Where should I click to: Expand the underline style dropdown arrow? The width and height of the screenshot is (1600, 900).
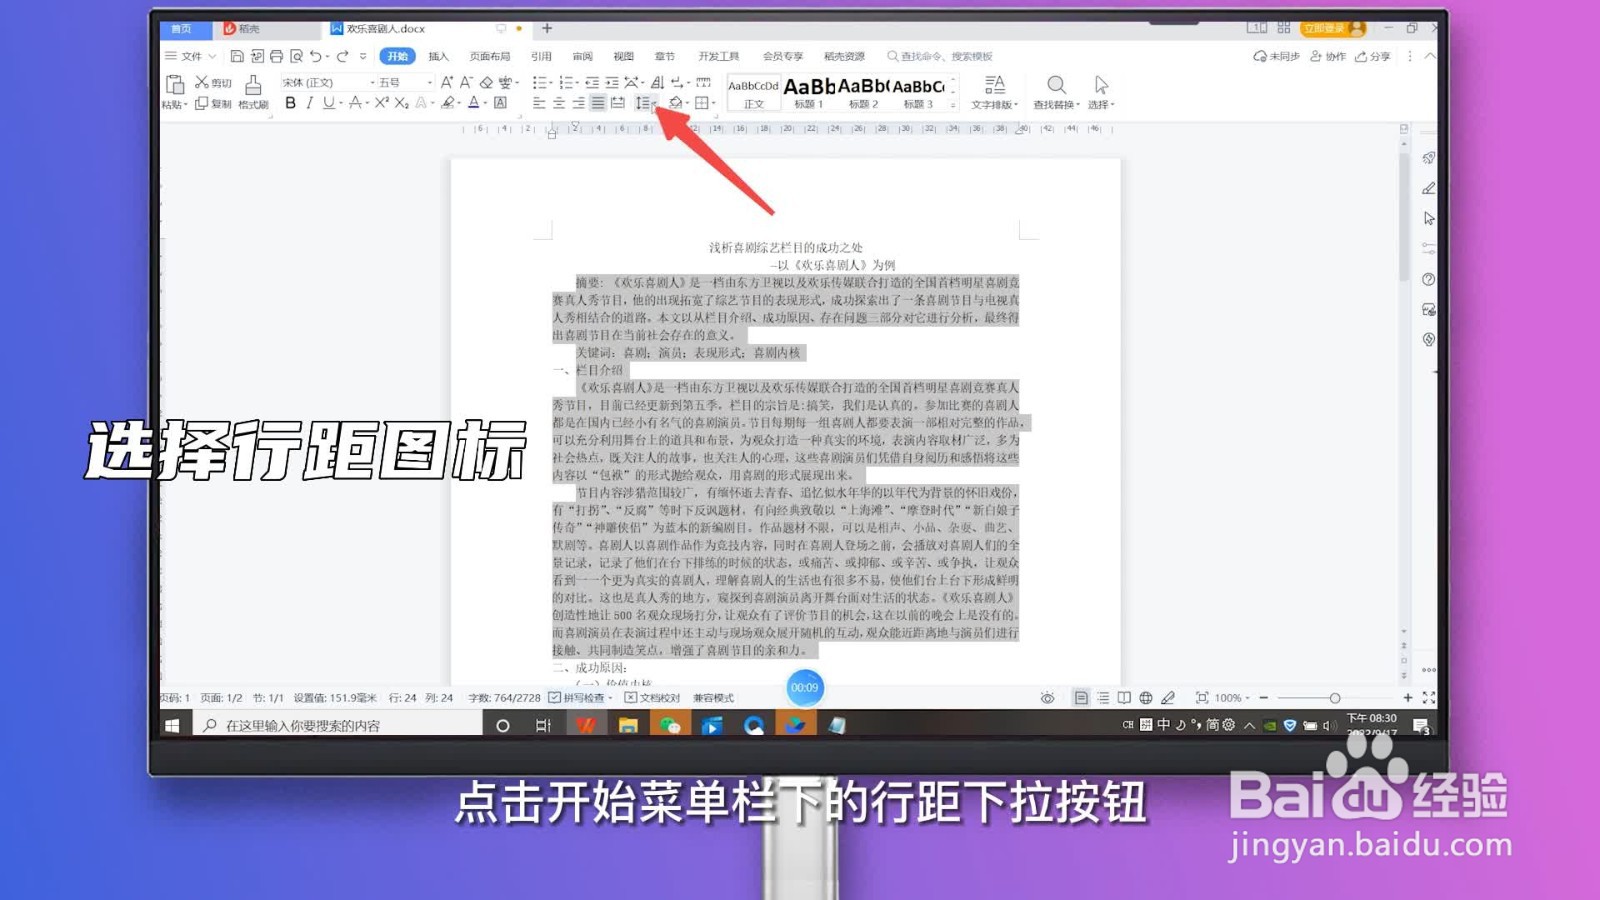tap(340, 105)
